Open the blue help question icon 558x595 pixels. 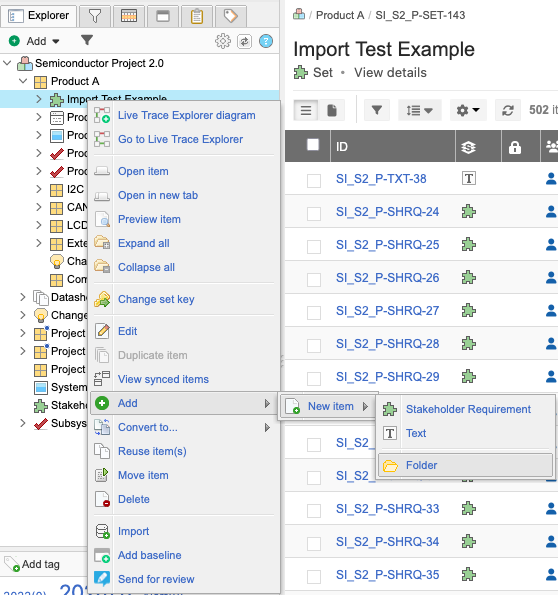266,41
